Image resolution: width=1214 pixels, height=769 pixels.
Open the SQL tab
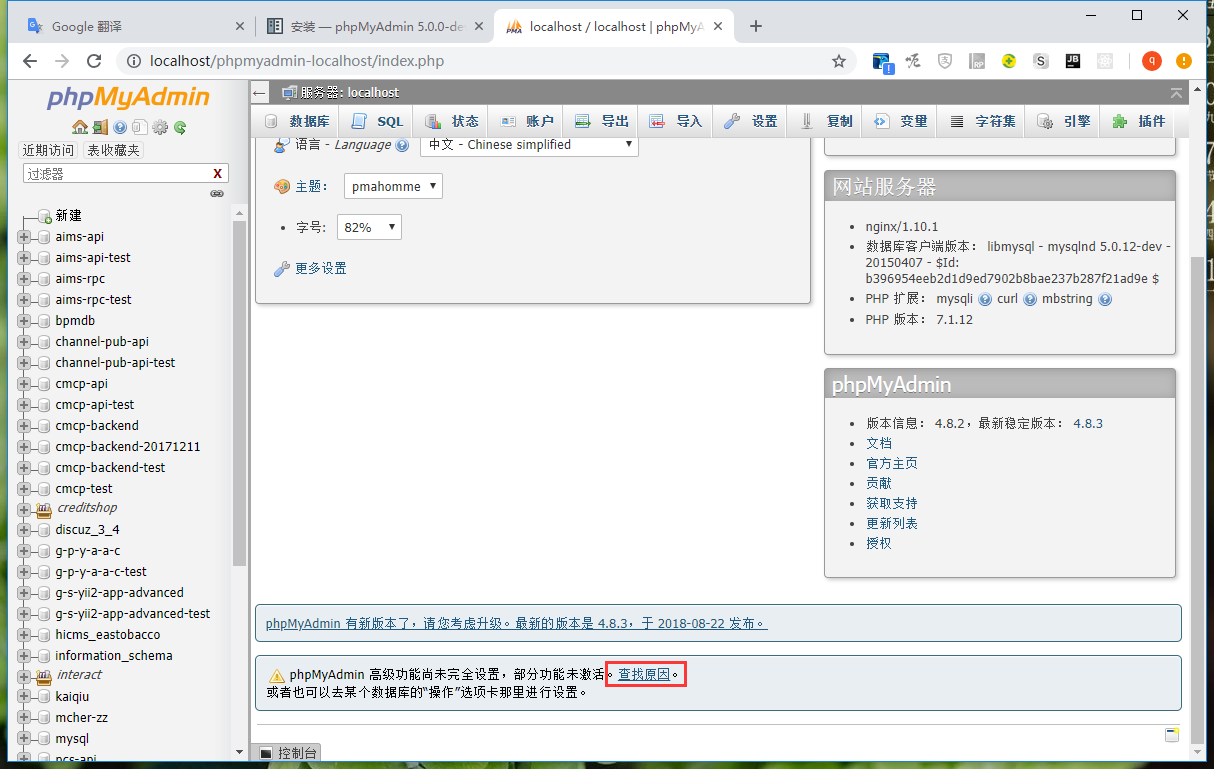coord(378,121)
